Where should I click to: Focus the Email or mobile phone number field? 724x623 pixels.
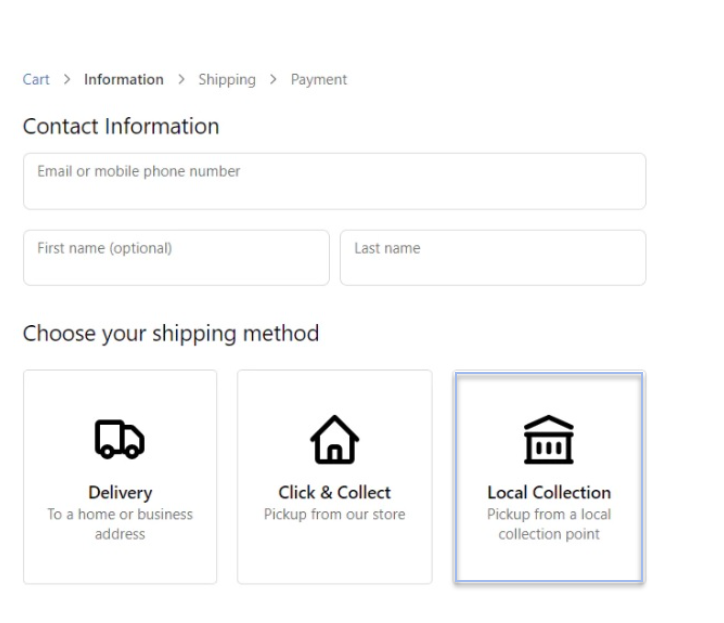coord(334,181)
